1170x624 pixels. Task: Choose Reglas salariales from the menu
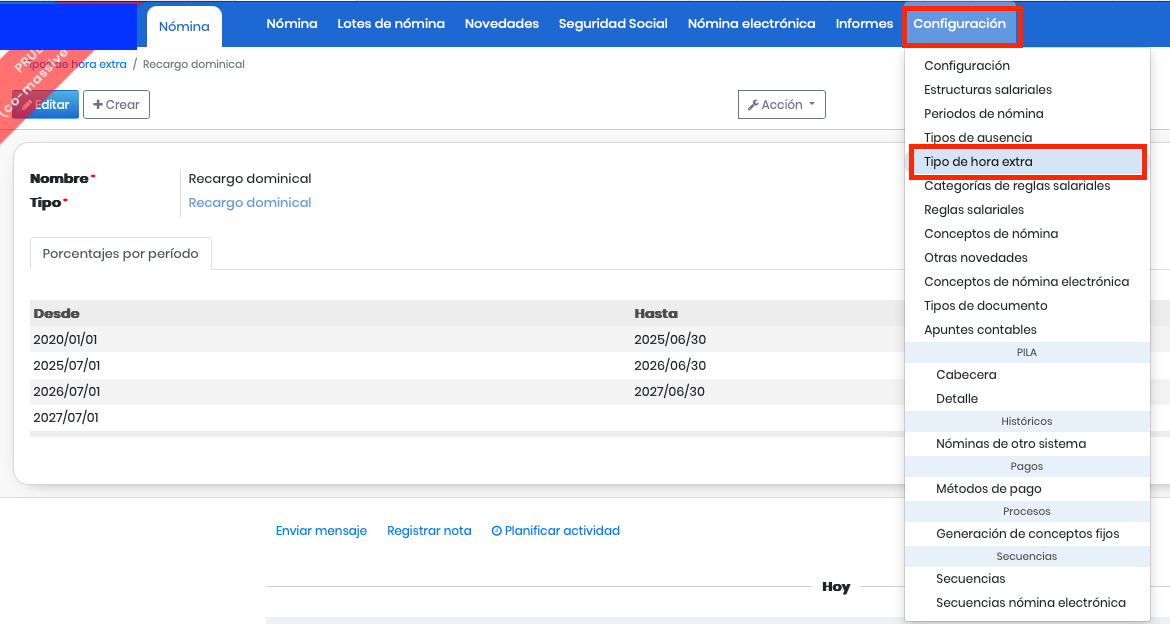tap(974, 210)
